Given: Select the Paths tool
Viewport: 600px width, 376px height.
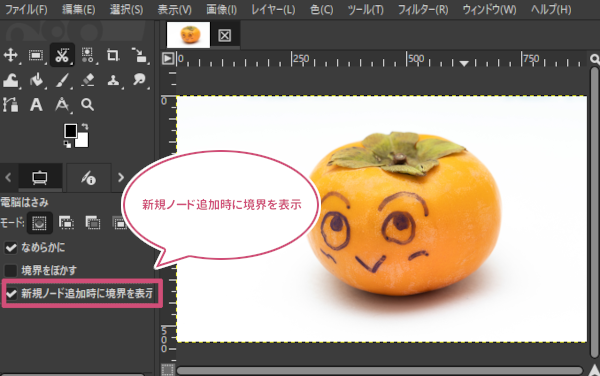Looking at the screenshot, I should point(11,104).
